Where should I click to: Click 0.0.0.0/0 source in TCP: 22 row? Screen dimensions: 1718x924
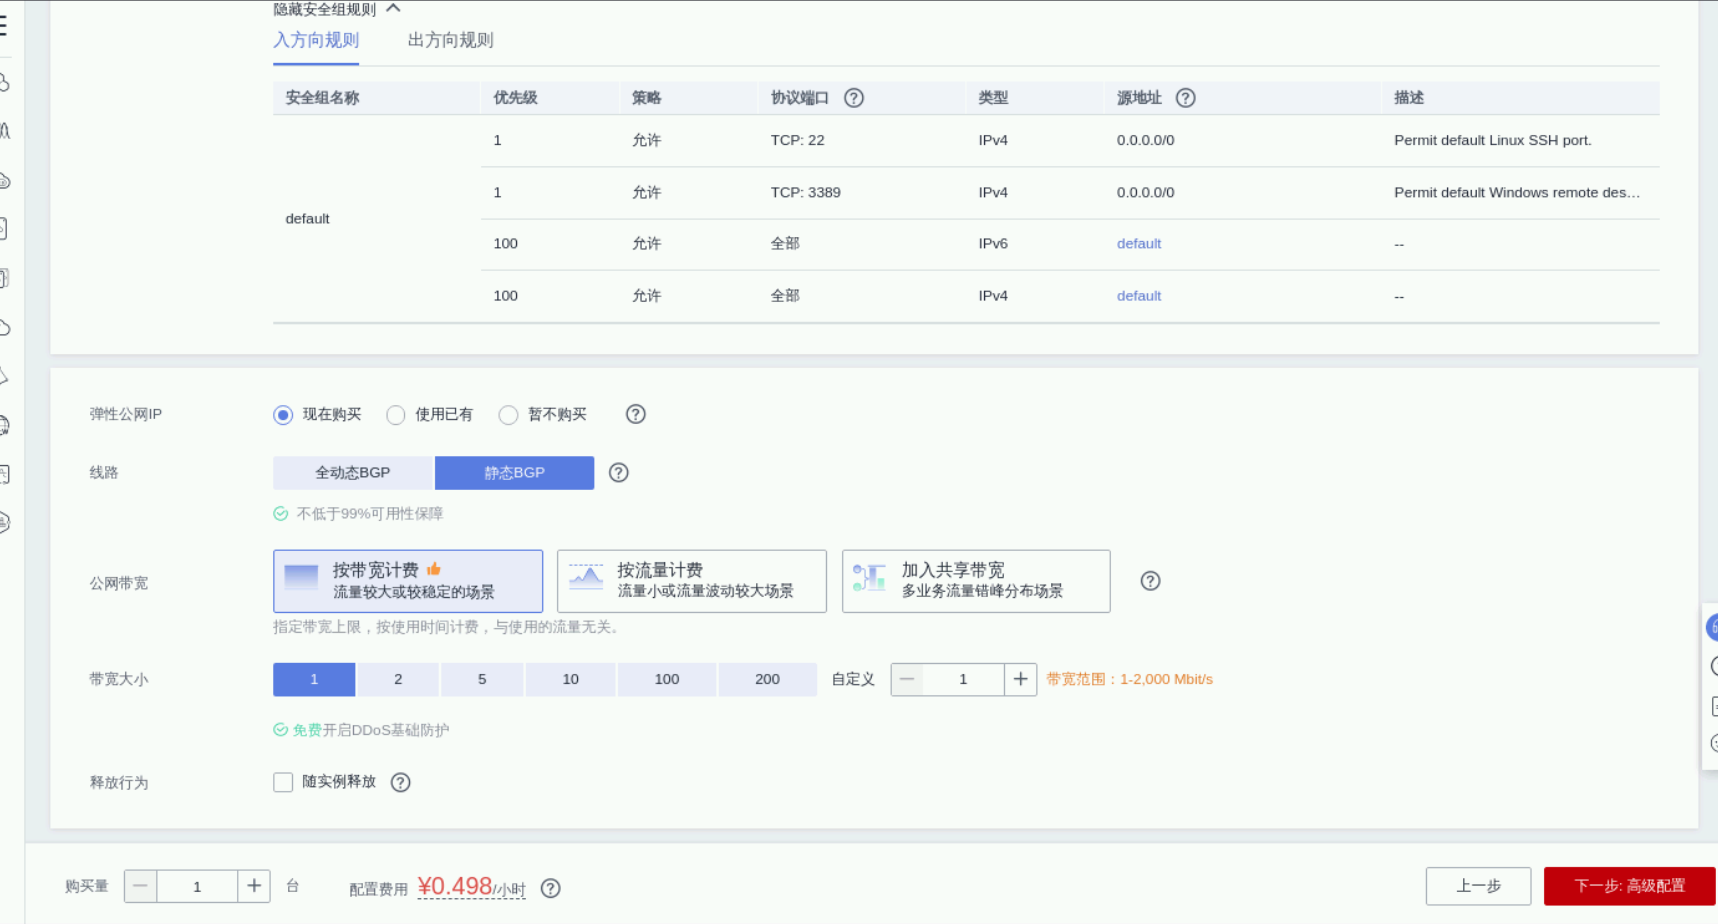[x=1146, y=140]
